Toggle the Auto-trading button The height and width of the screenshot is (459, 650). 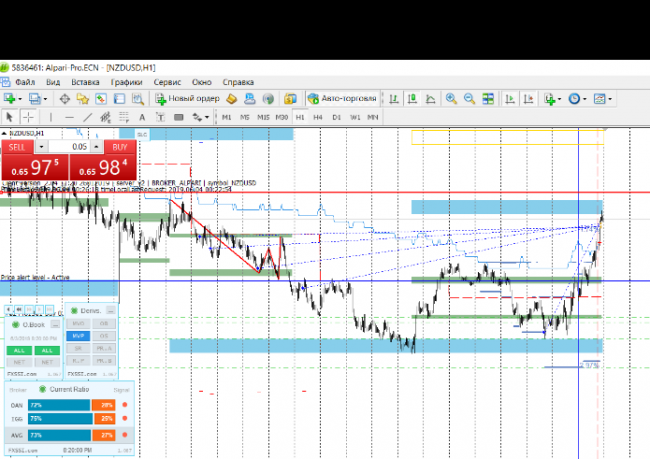coord(342,99)
